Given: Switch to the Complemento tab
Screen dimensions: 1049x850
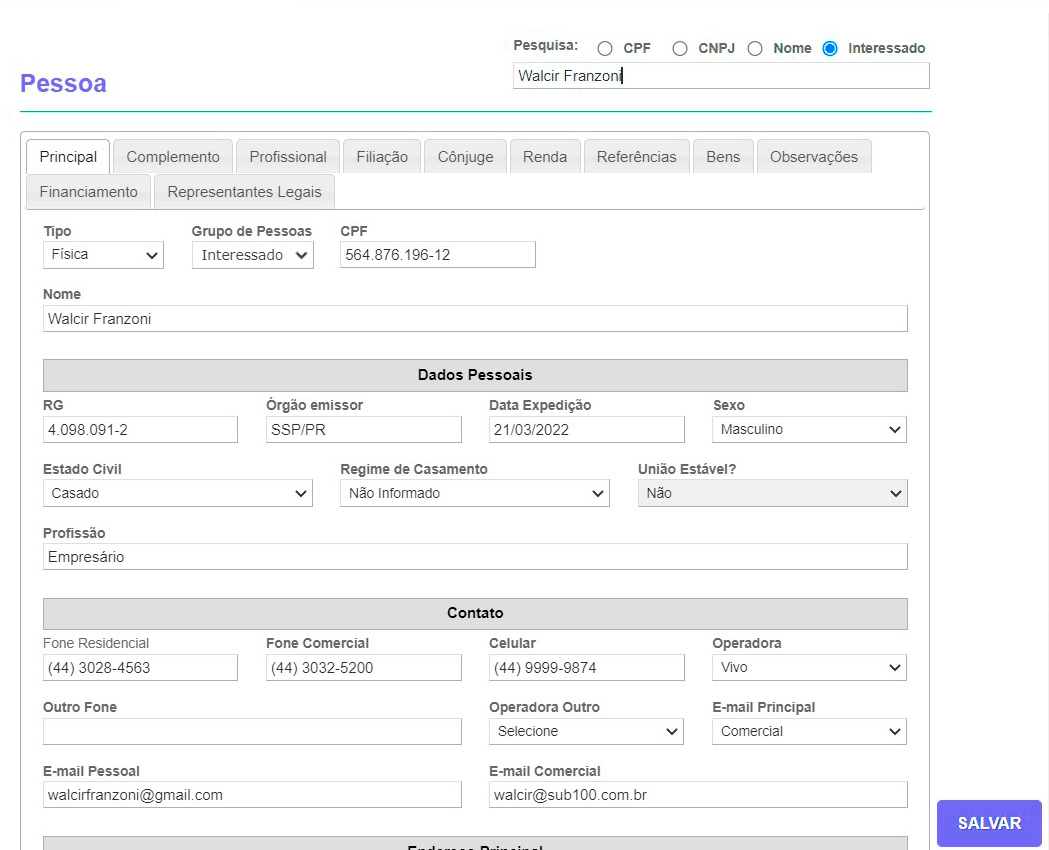Looking at the screenshot, I should [x=173, y=157].
